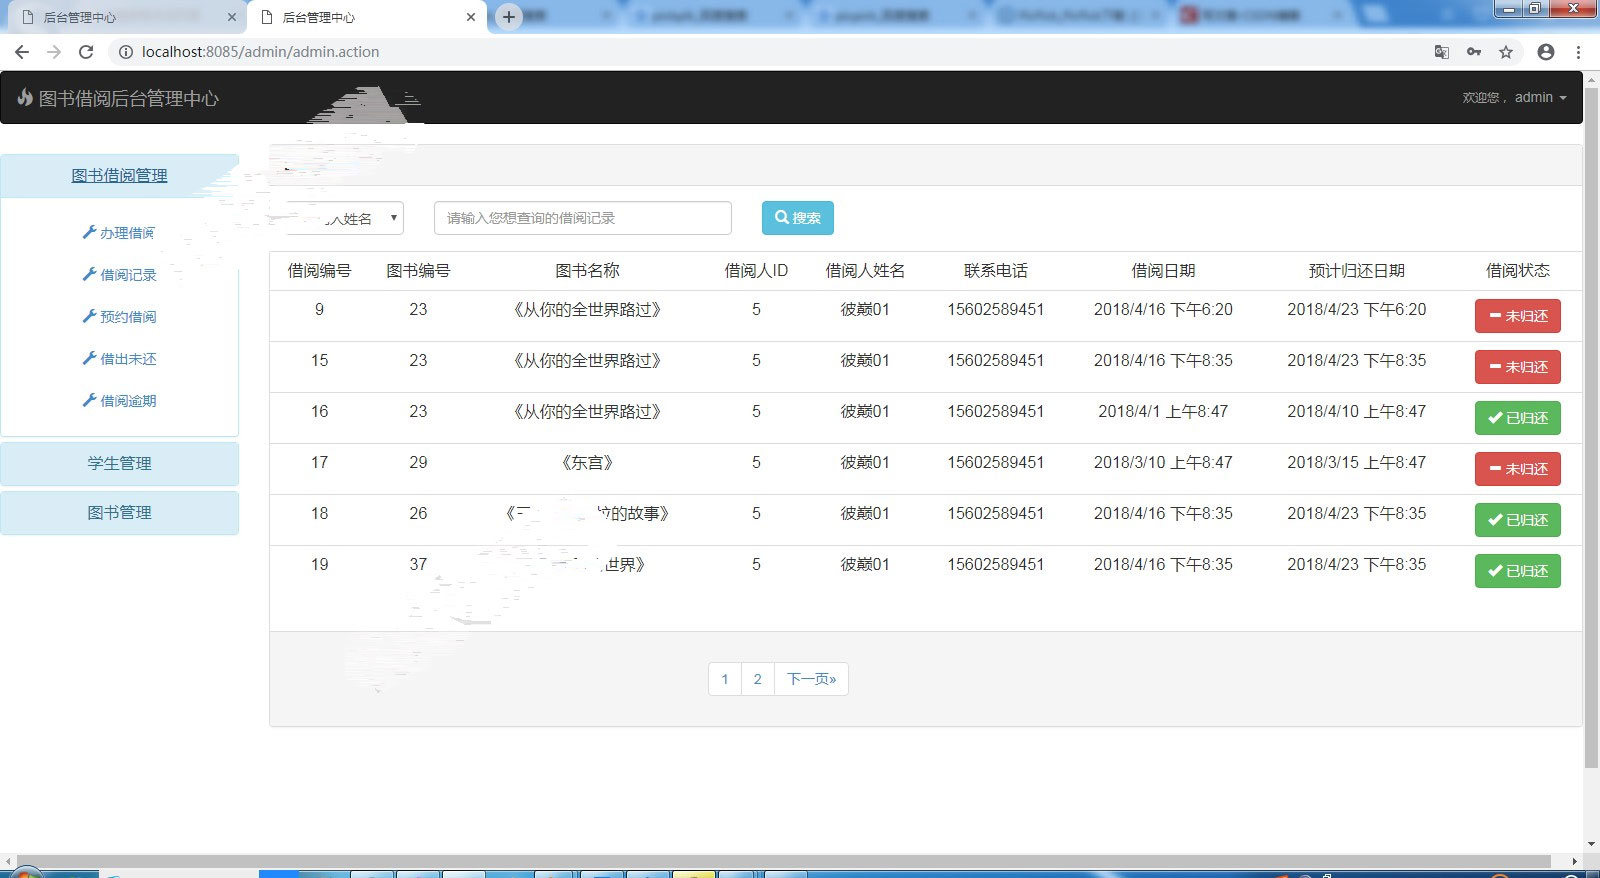Bookmark this page with star icon
The height and width of the screenshot is (878, 1600).
[x=1506, y=52]
